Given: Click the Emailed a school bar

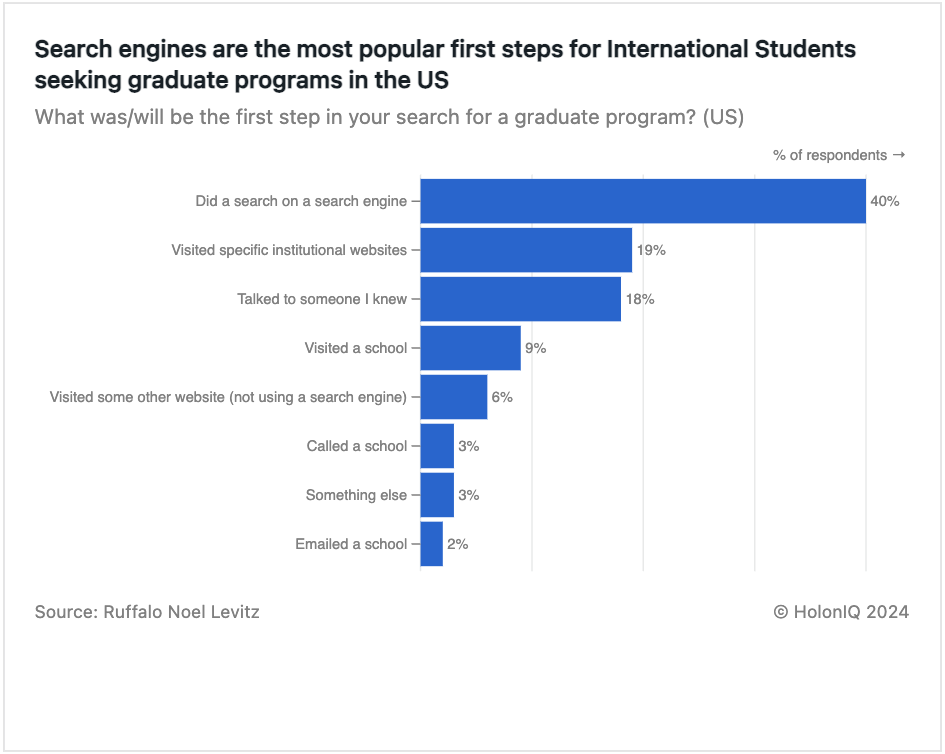Looking at the screenshot, I should click(432, 544).
